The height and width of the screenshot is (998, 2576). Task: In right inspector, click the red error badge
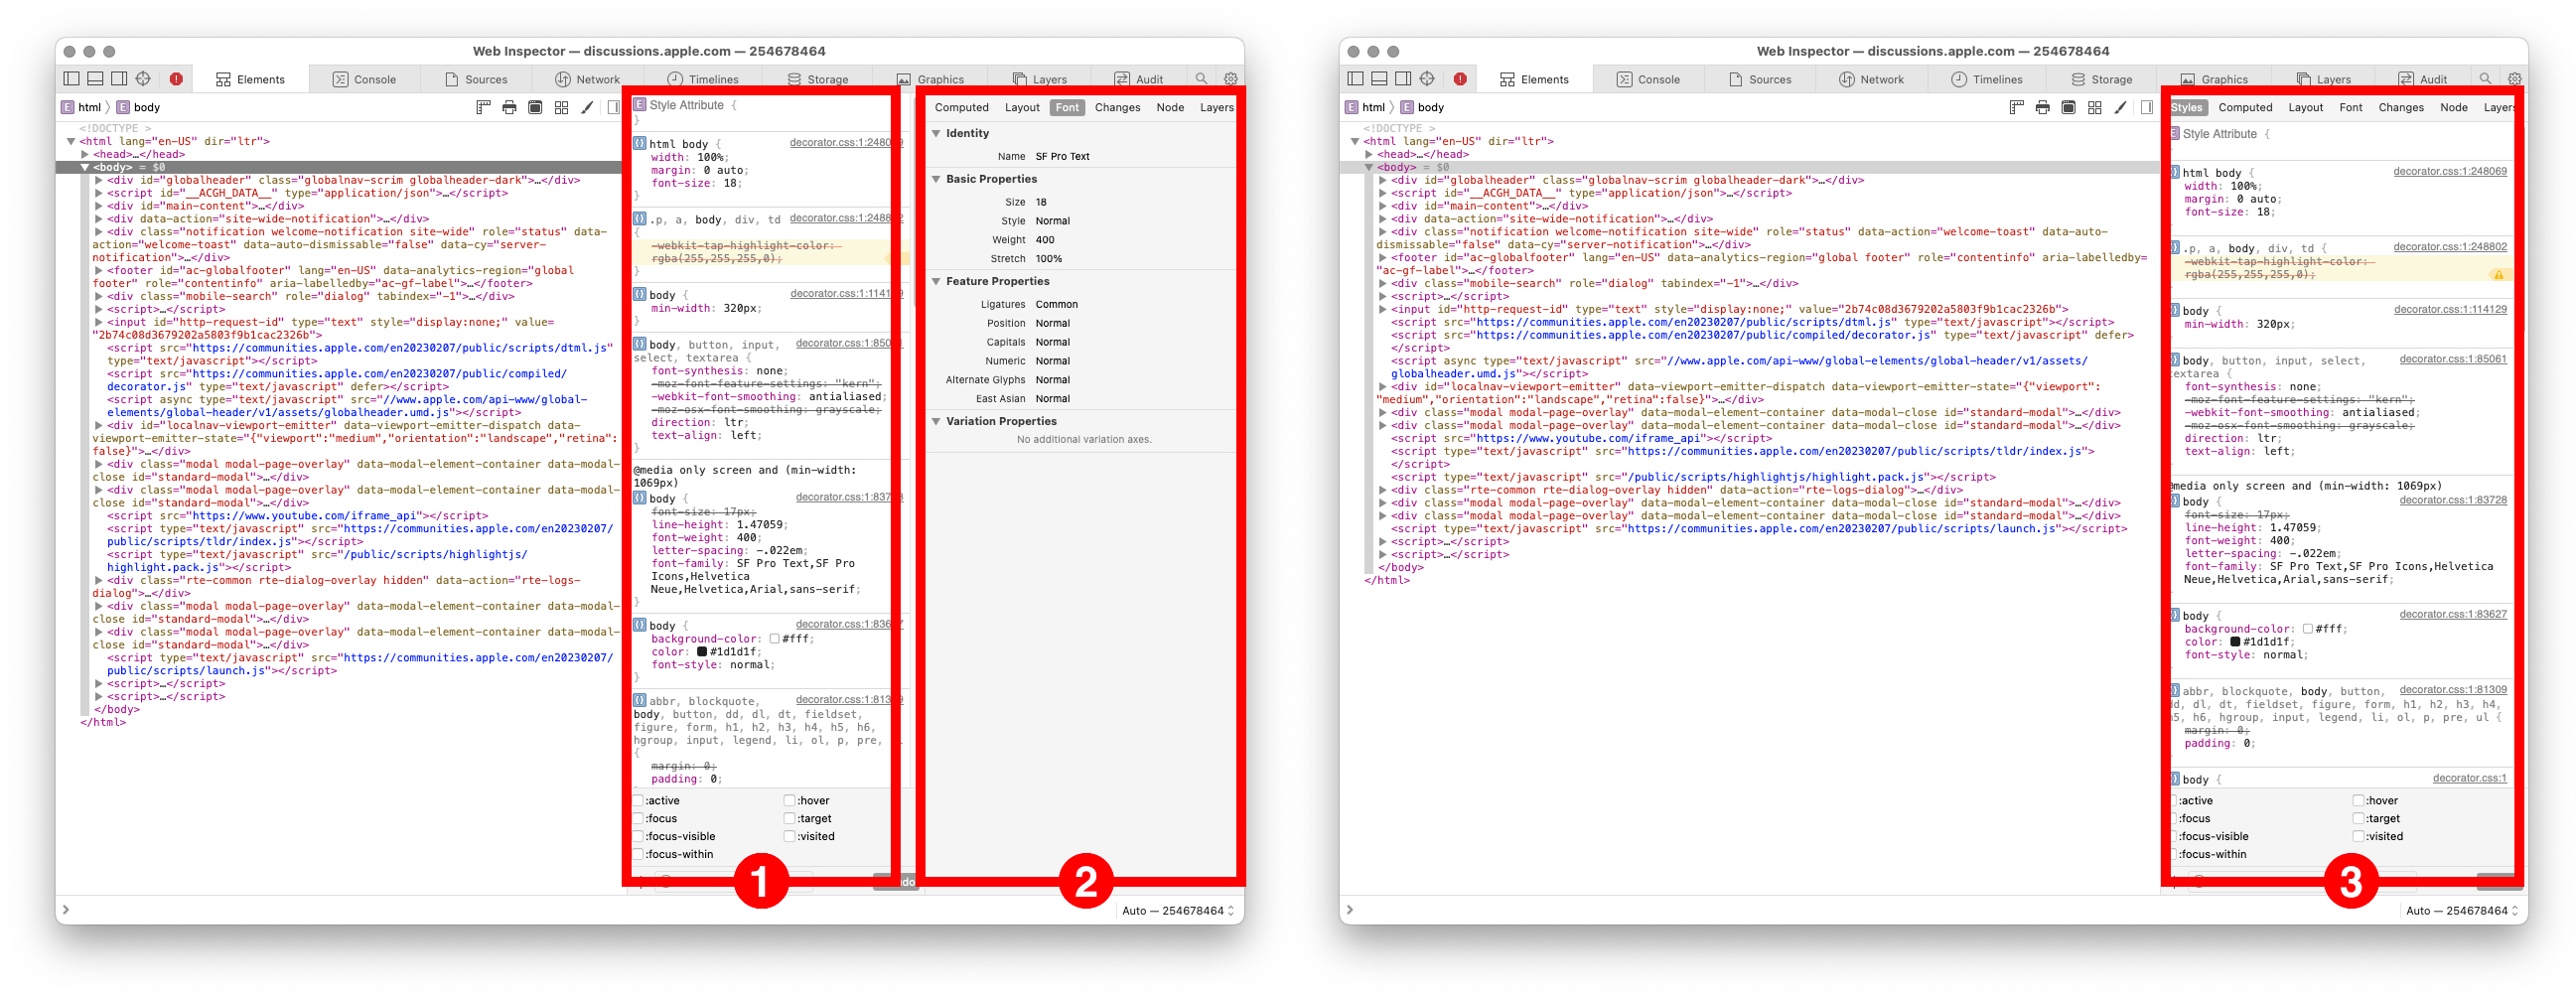point(1460,78)
